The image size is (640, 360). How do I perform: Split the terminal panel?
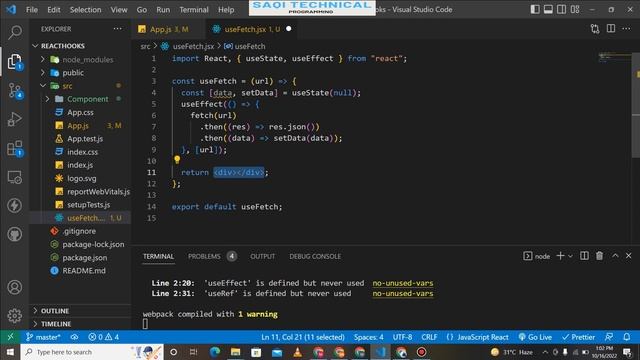[584, 256]
